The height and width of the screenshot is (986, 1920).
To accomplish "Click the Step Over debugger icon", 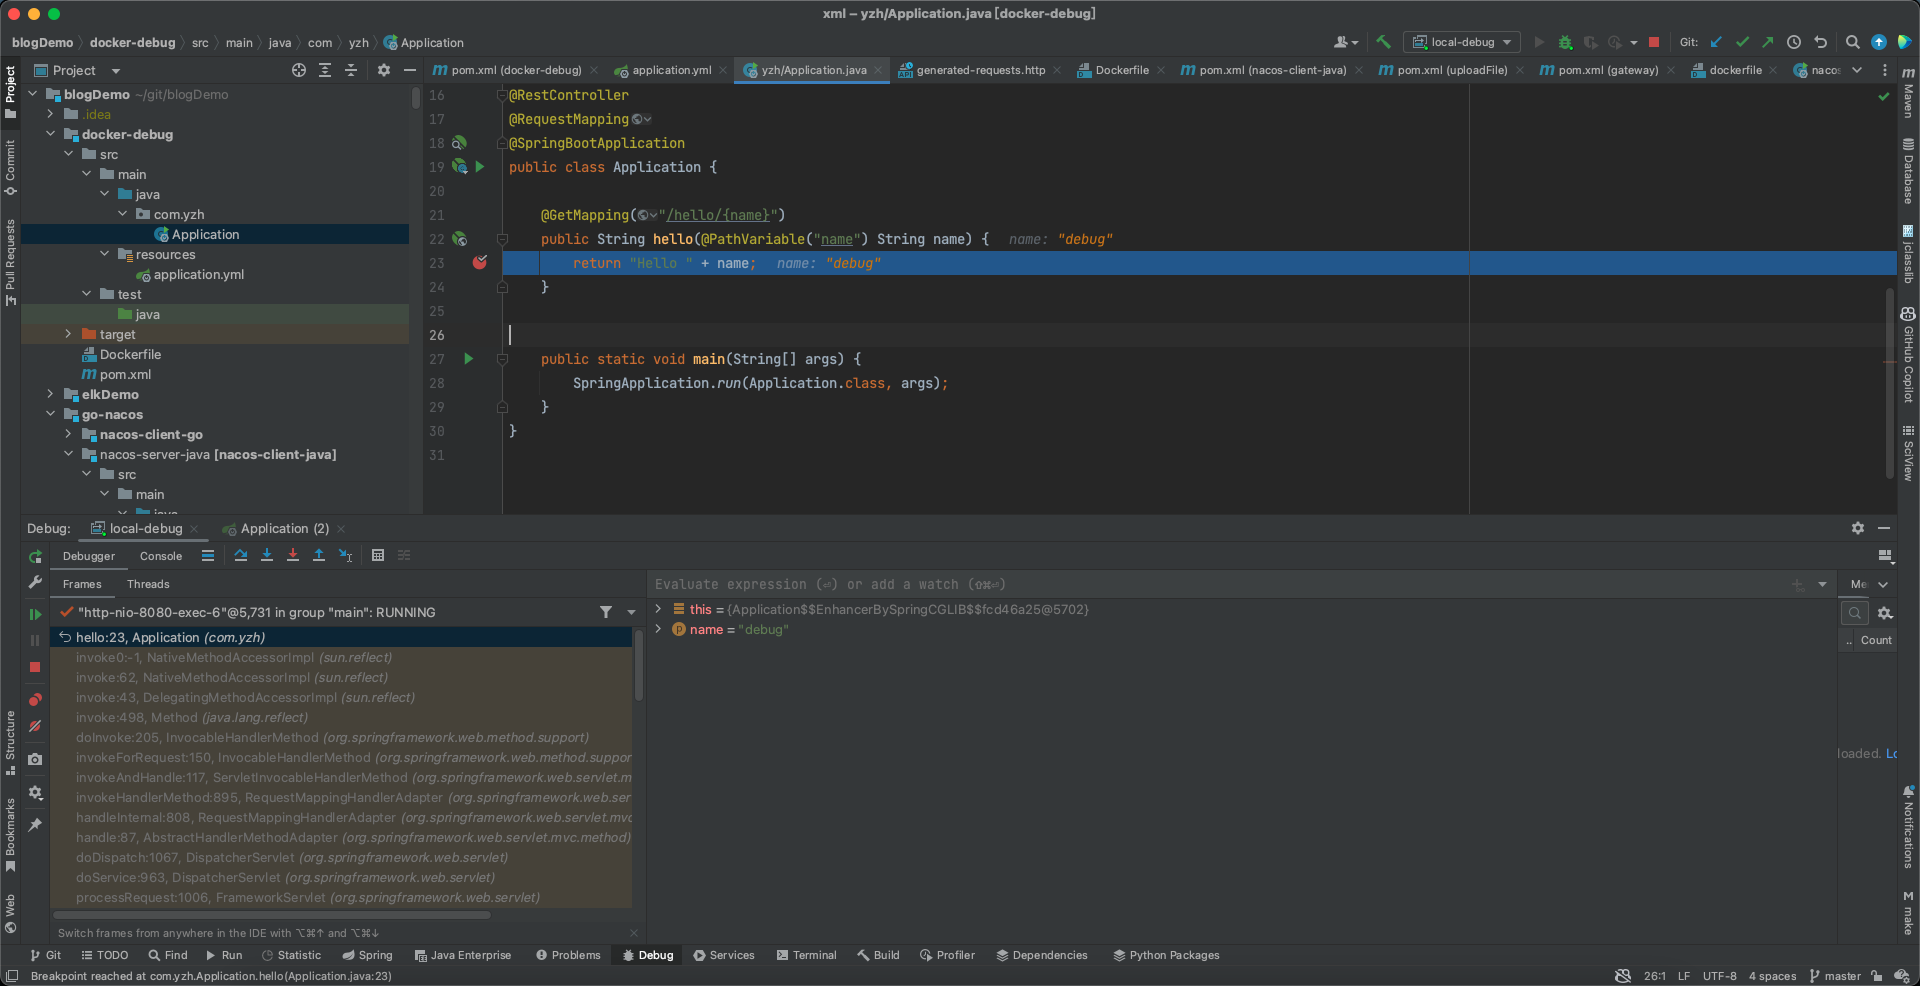I will (x=241, y=556).
